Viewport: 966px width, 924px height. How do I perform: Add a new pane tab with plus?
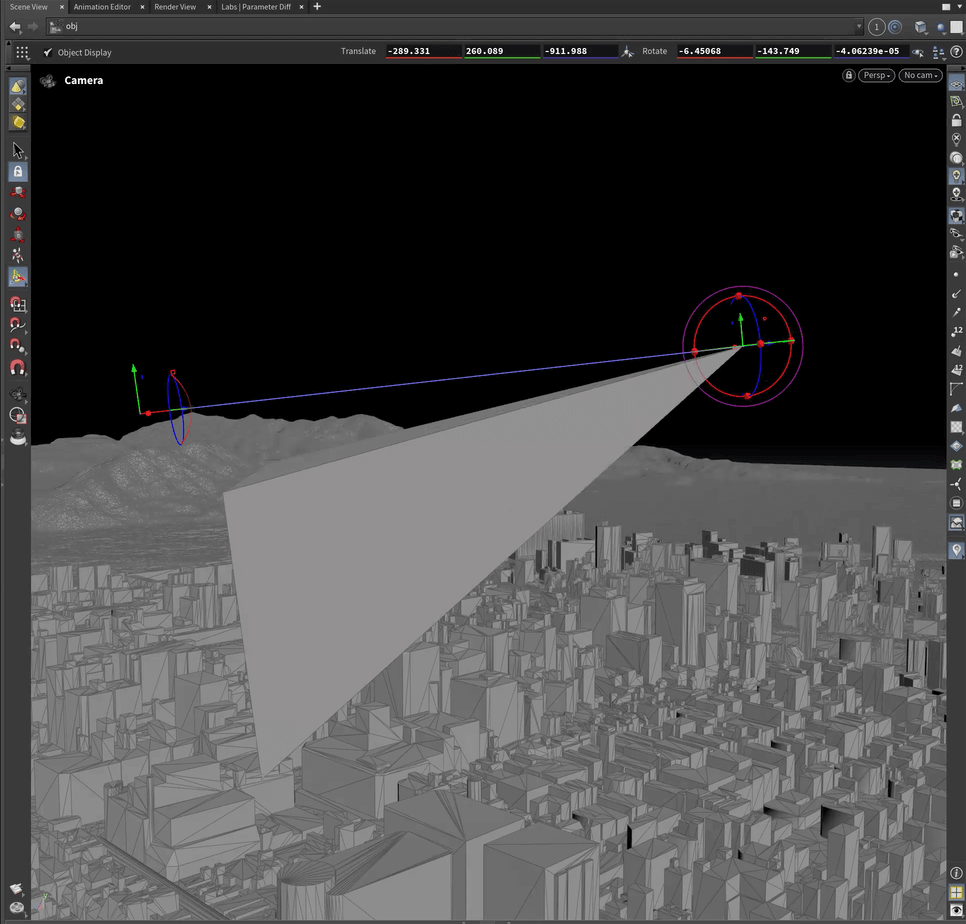coord(317,7)
